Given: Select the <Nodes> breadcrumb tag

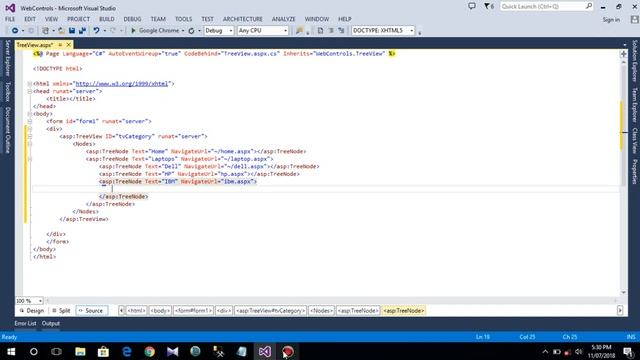Looking at the screenshot, I should 321,311.
